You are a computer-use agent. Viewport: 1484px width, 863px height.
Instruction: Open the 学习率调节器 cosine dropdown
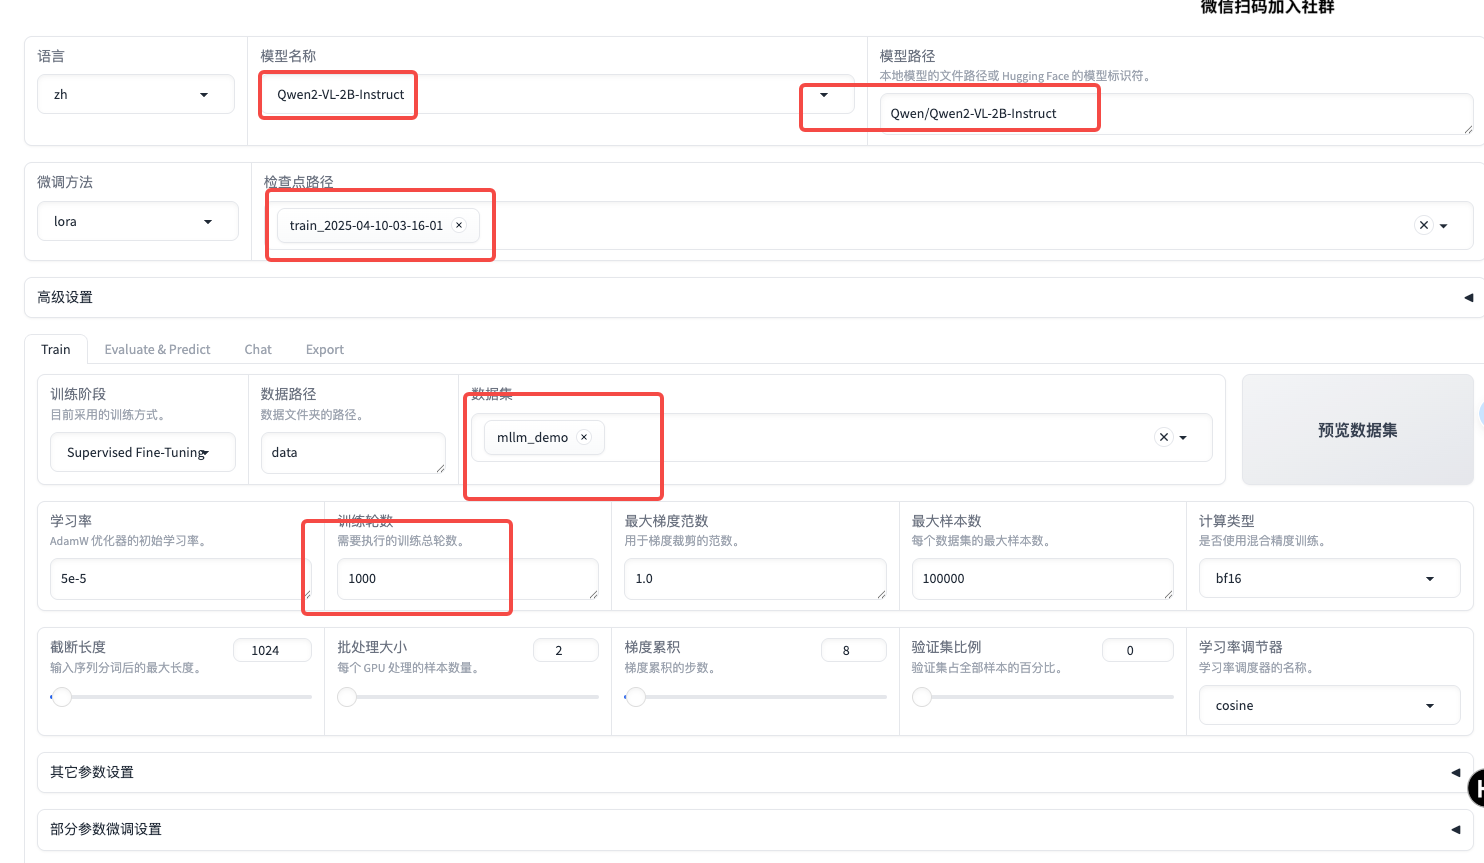click(1330, 705)
